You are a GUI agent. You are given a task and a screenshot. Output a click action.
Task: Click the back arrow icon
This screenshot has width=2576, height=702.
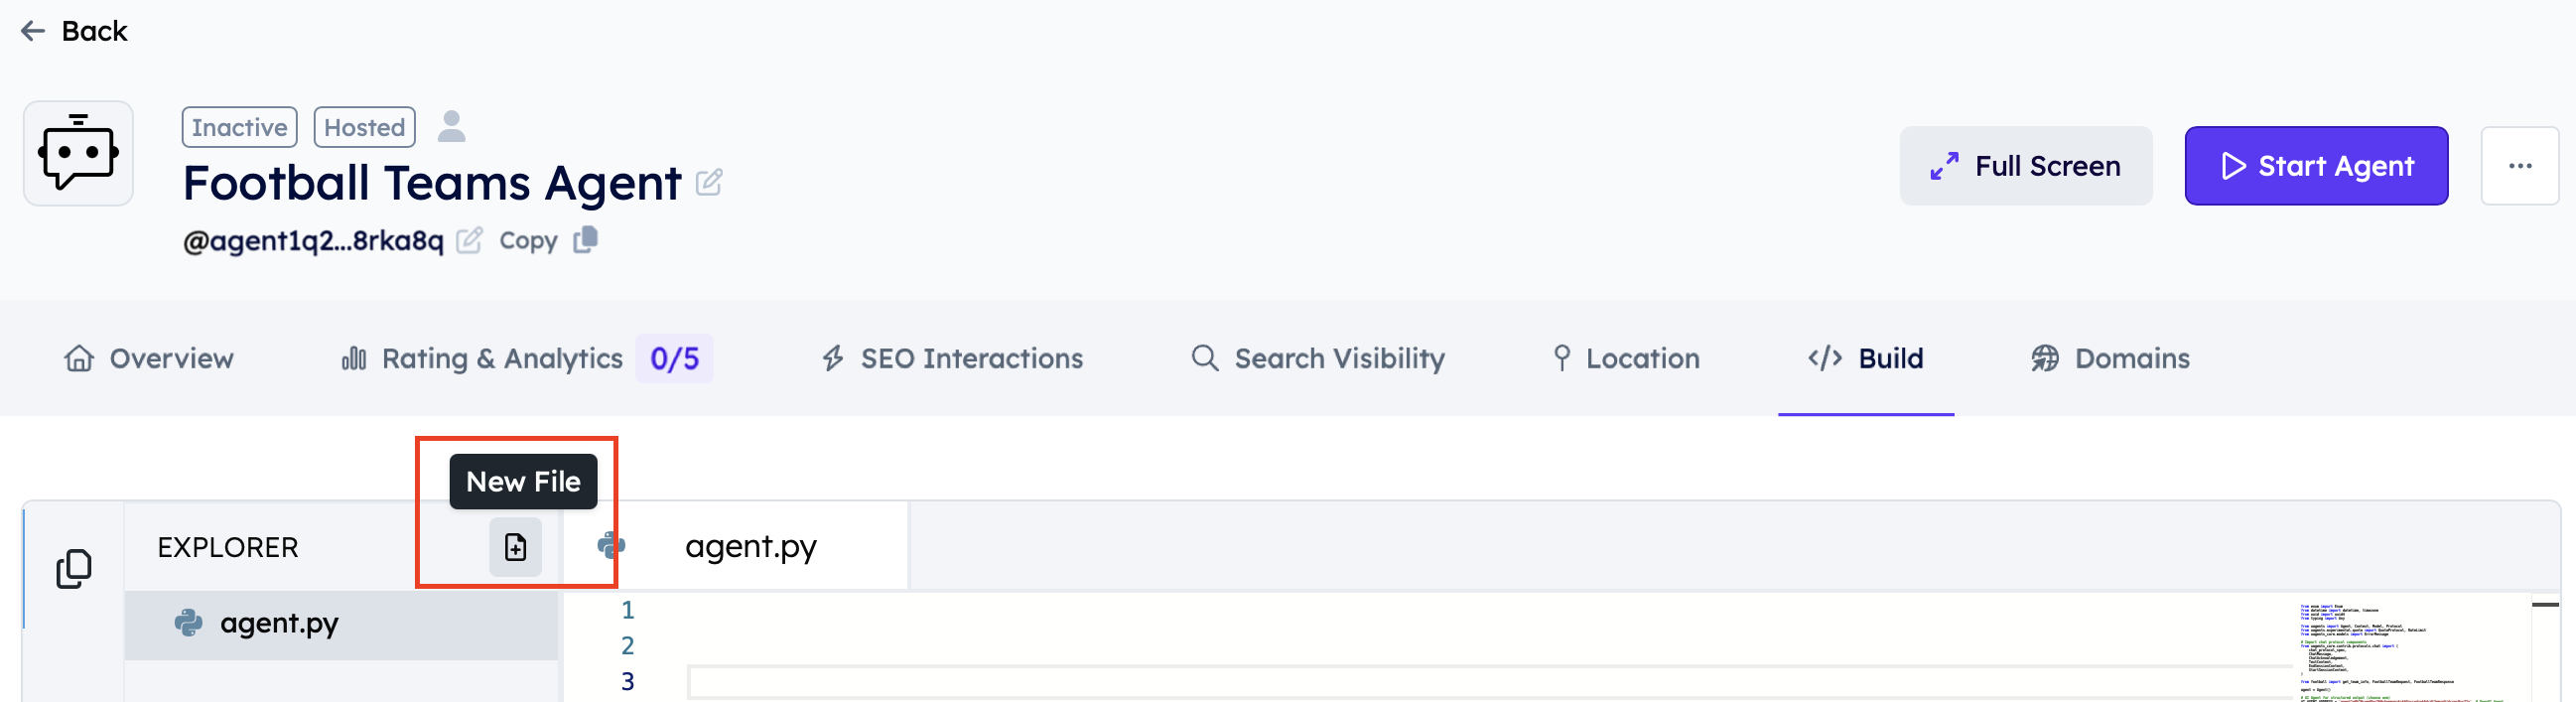33,31
